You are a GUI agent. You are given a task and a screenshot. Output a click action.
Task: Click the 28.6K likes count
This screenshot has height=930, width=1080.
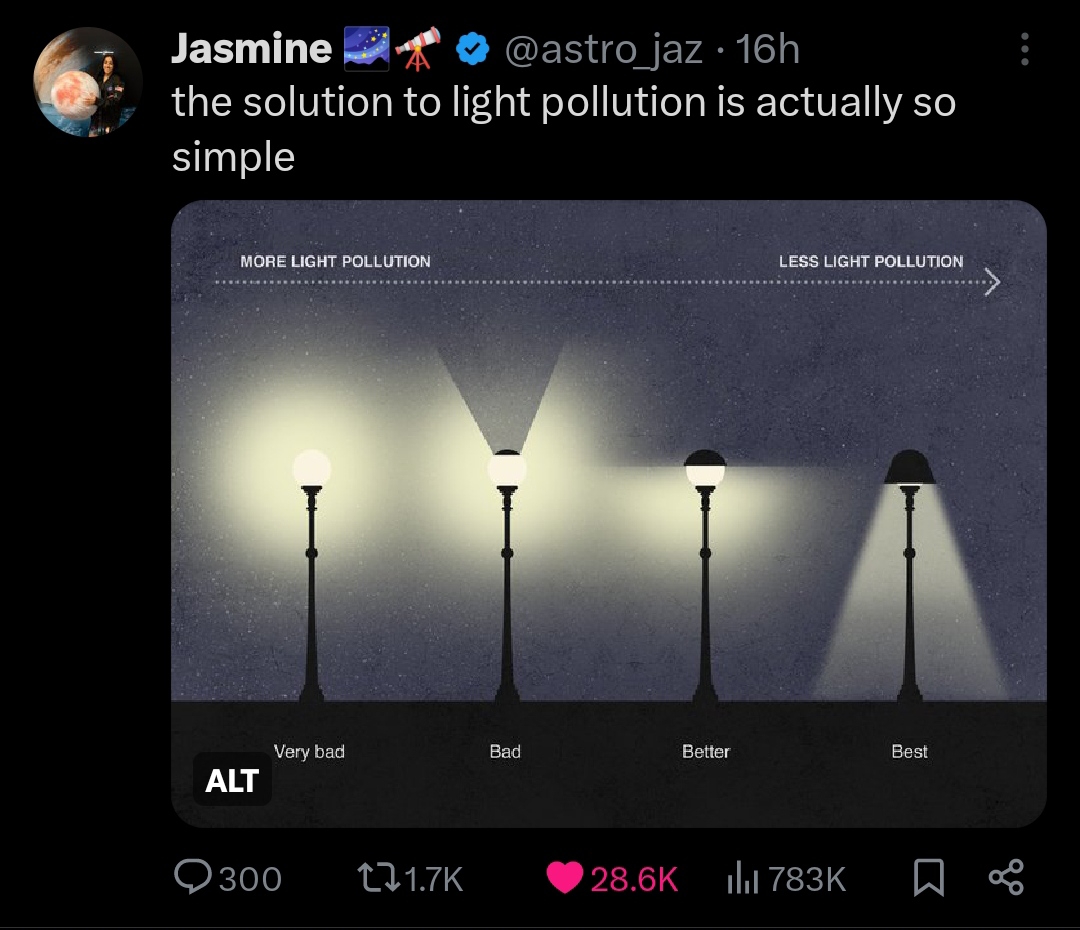tap(634, 880)
